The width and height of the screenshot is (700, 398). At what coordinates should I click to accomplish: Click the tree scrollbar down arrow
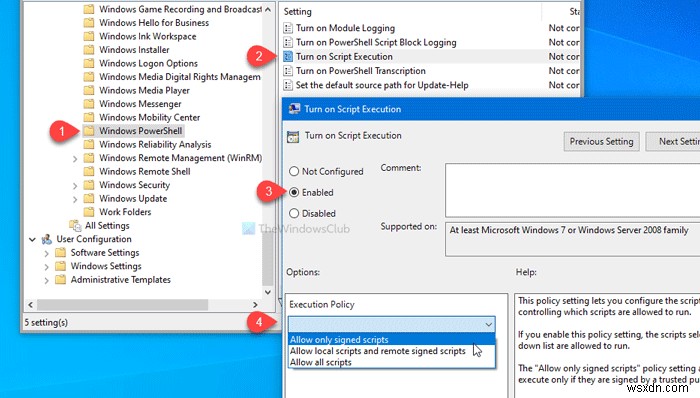click(x=268, y=292)
